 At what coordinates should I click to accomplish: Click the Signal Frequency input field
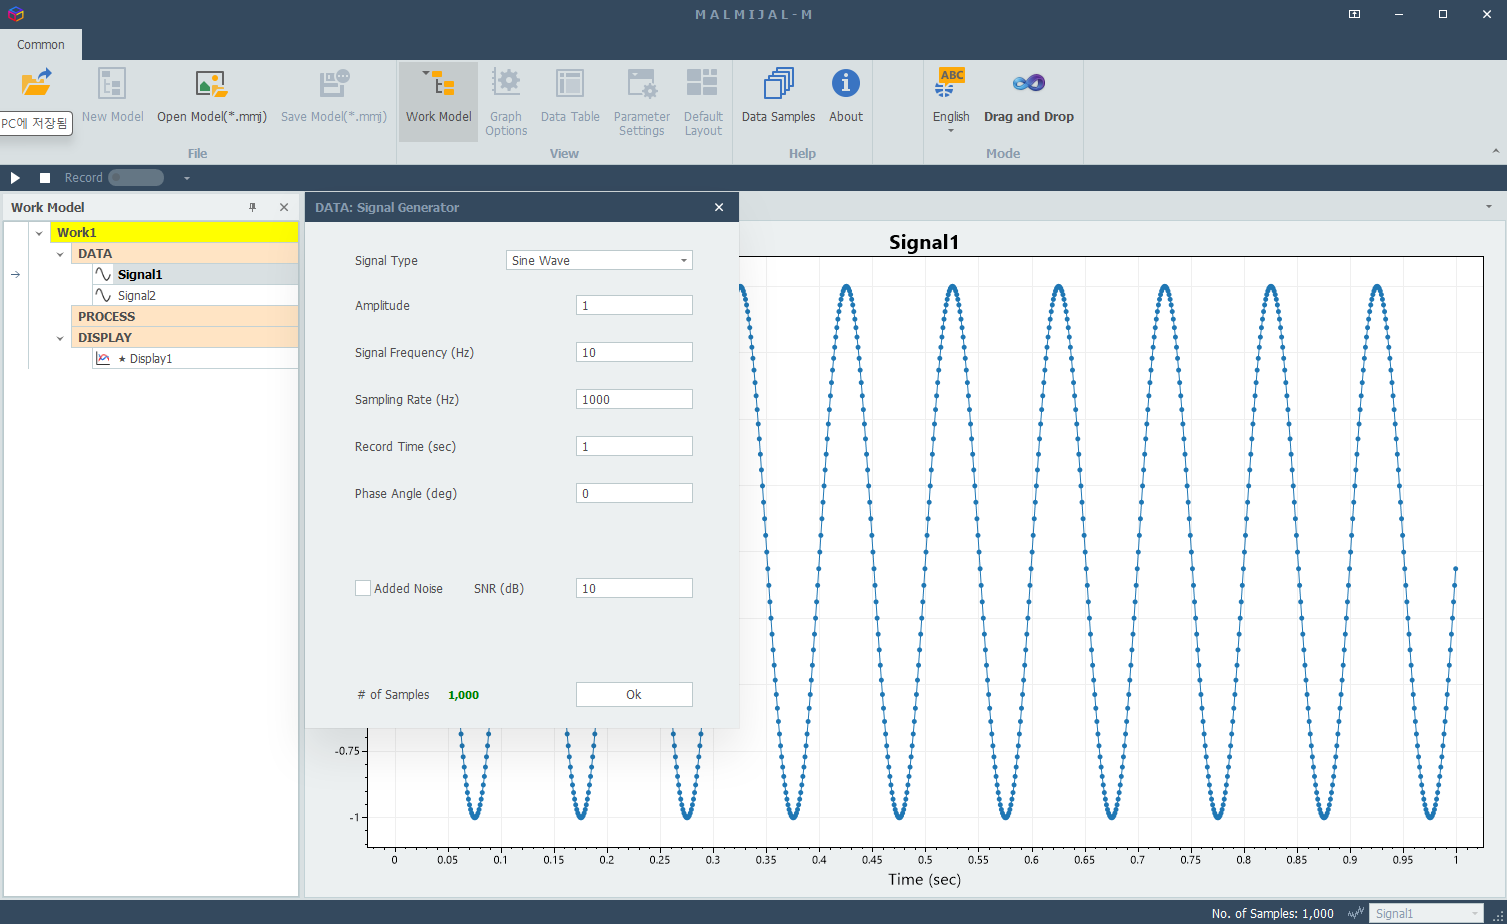point(634,352)
